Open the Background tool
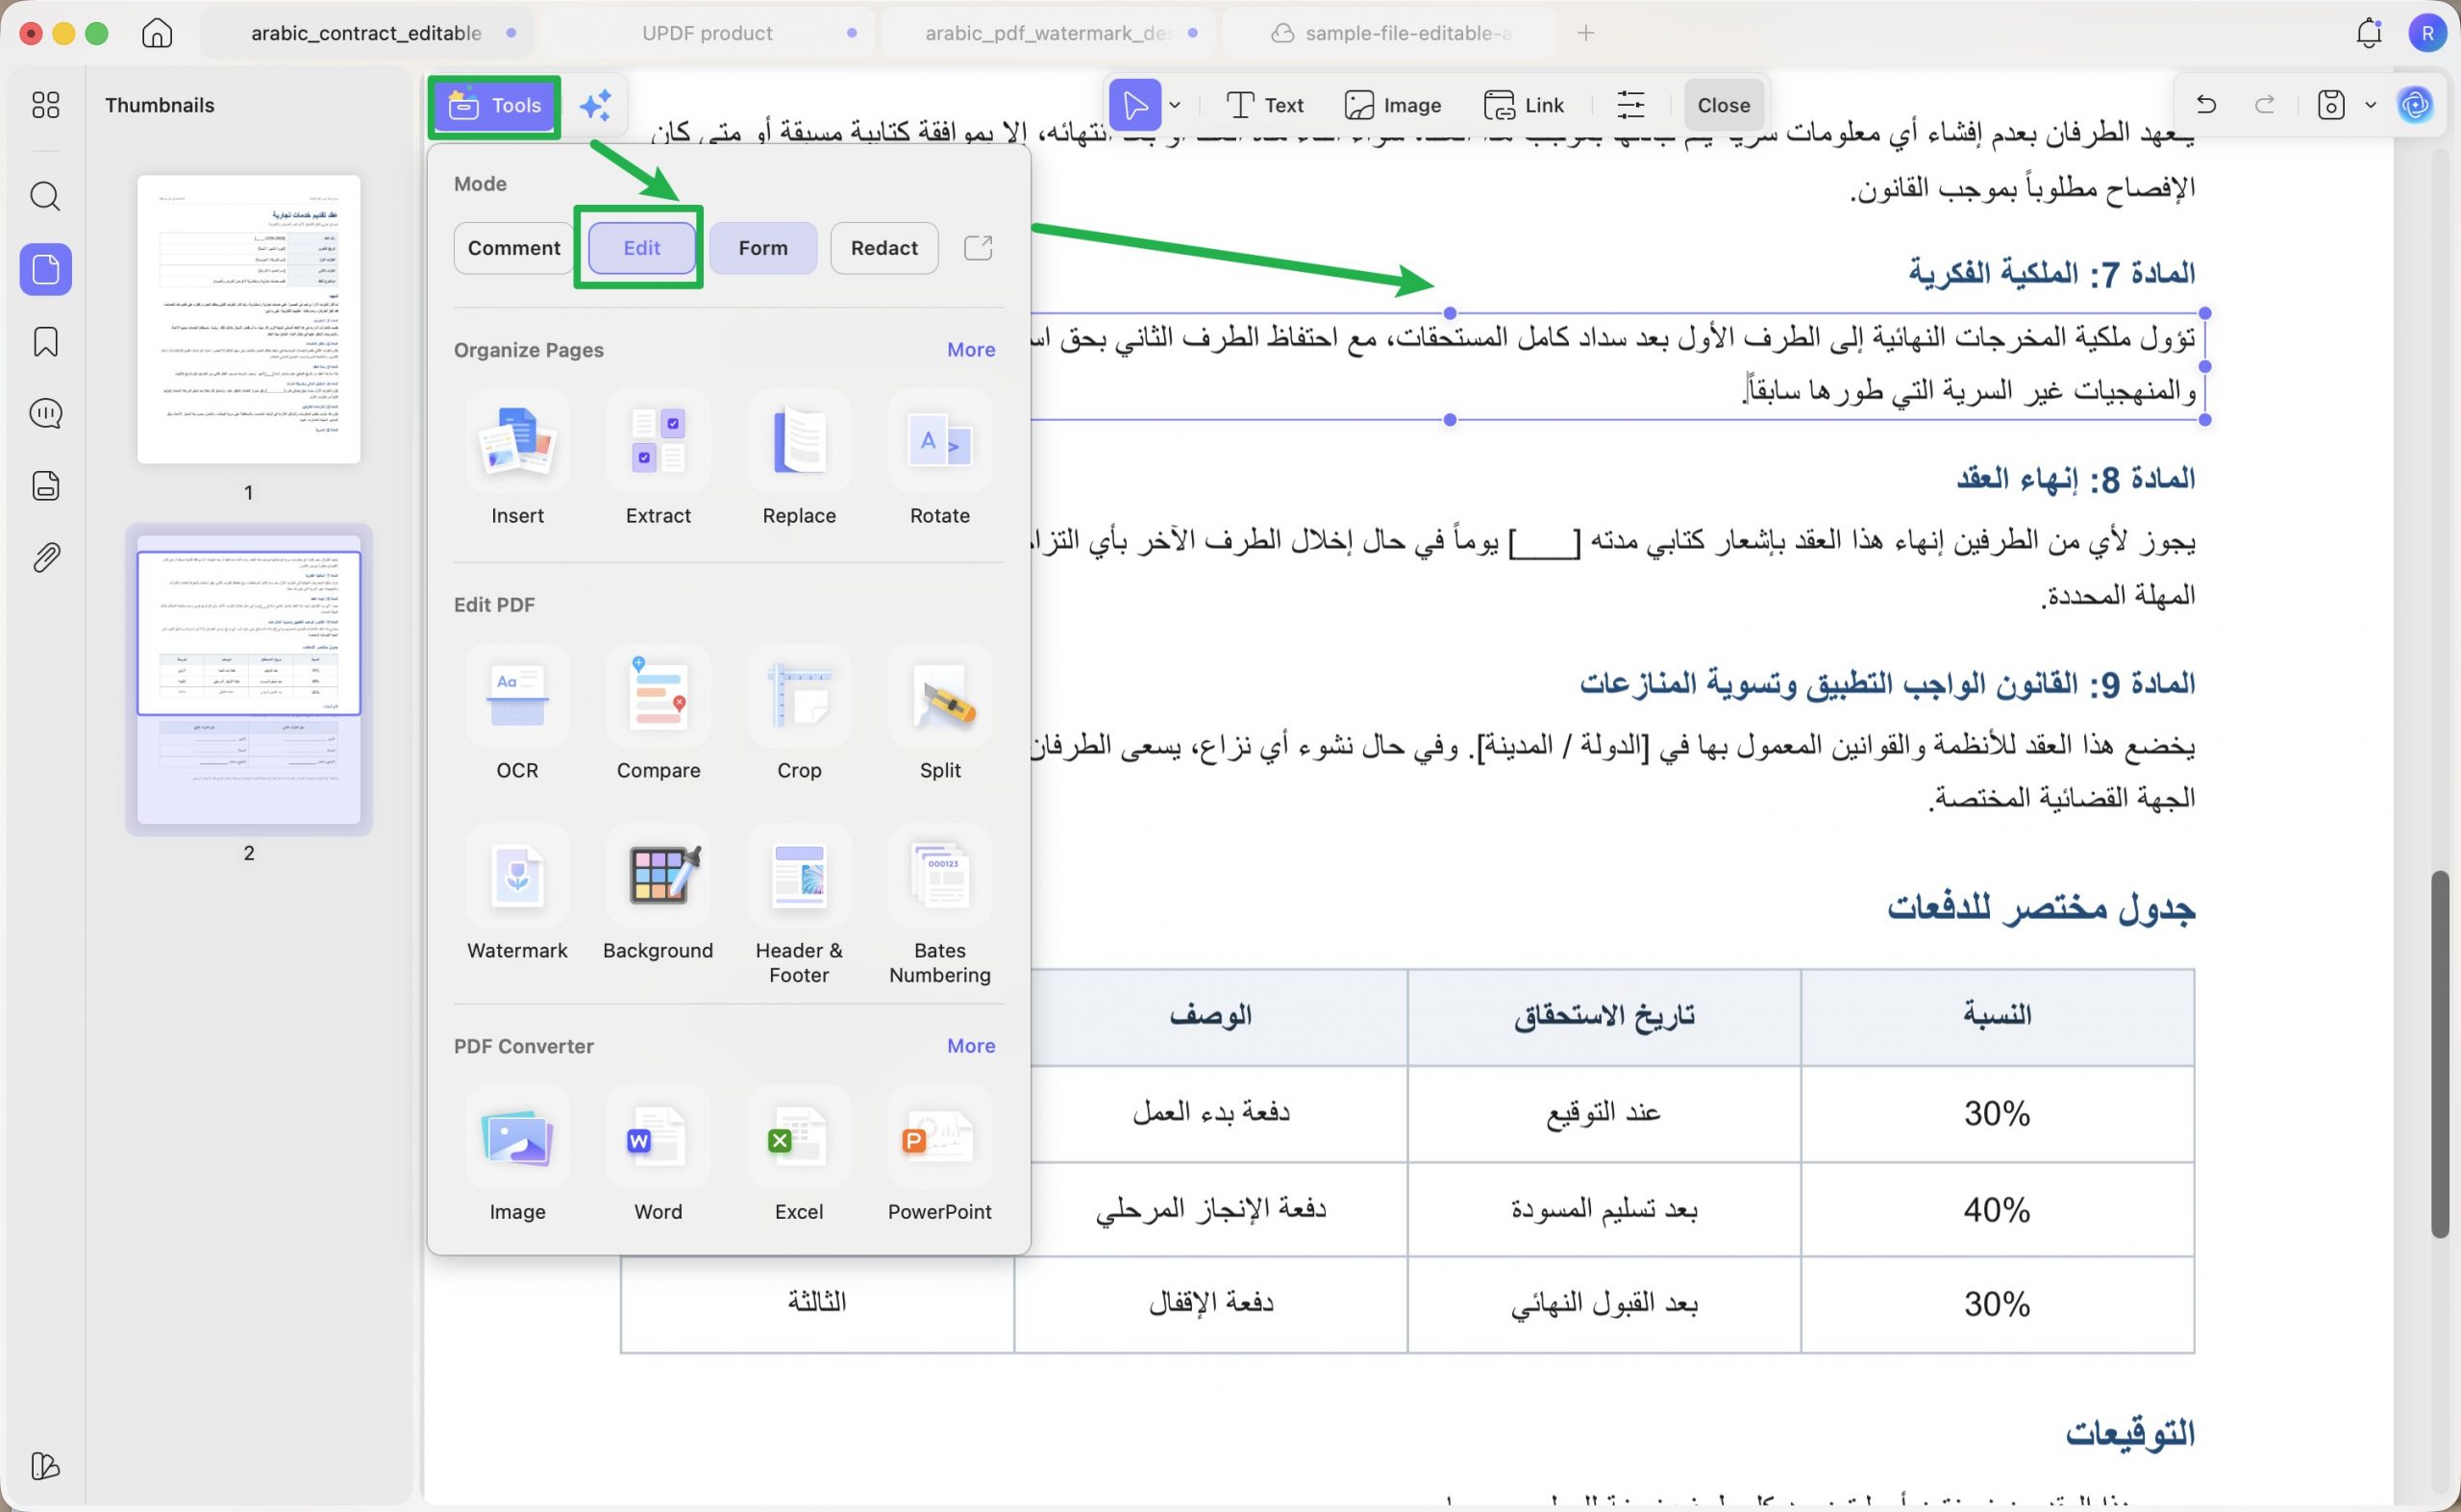This screenshot has height=1512, width=2461. point(658,894)
